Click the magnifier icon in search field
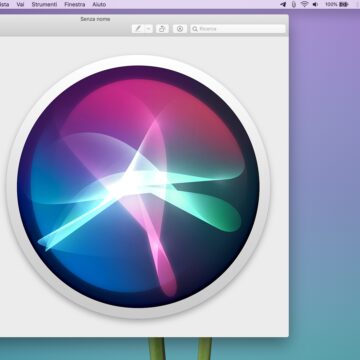Viewport: 360px width, 360px height. point(195,29)
